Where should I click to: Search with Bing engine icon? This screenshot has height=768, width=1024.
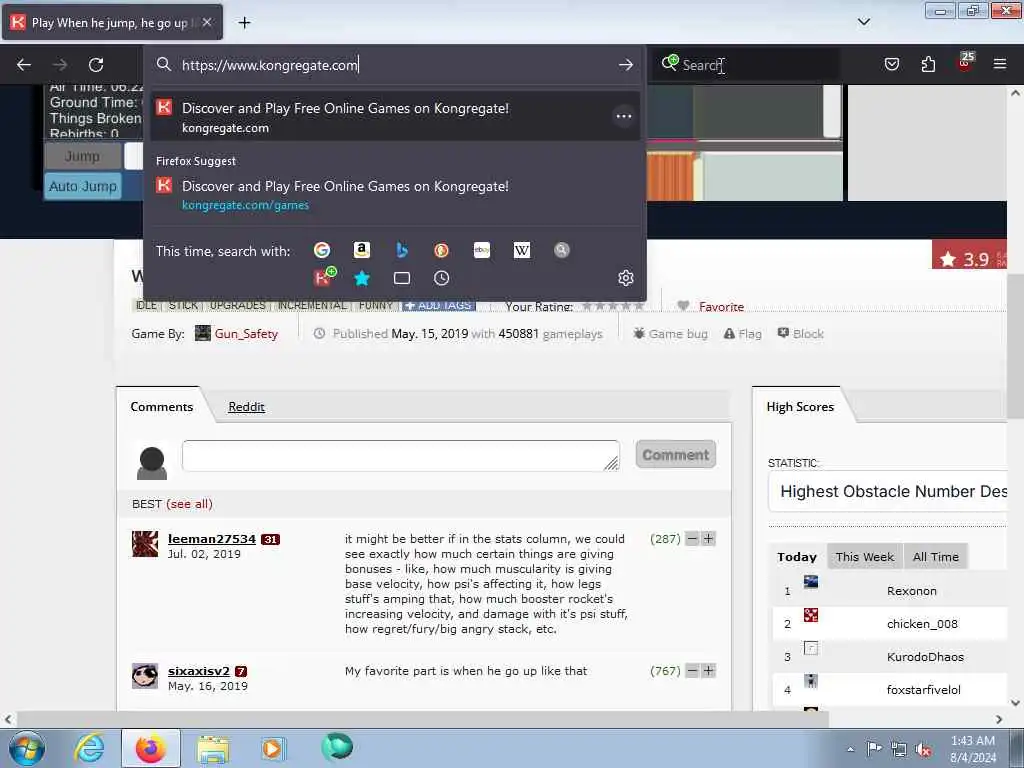click(x=402, y=250)
